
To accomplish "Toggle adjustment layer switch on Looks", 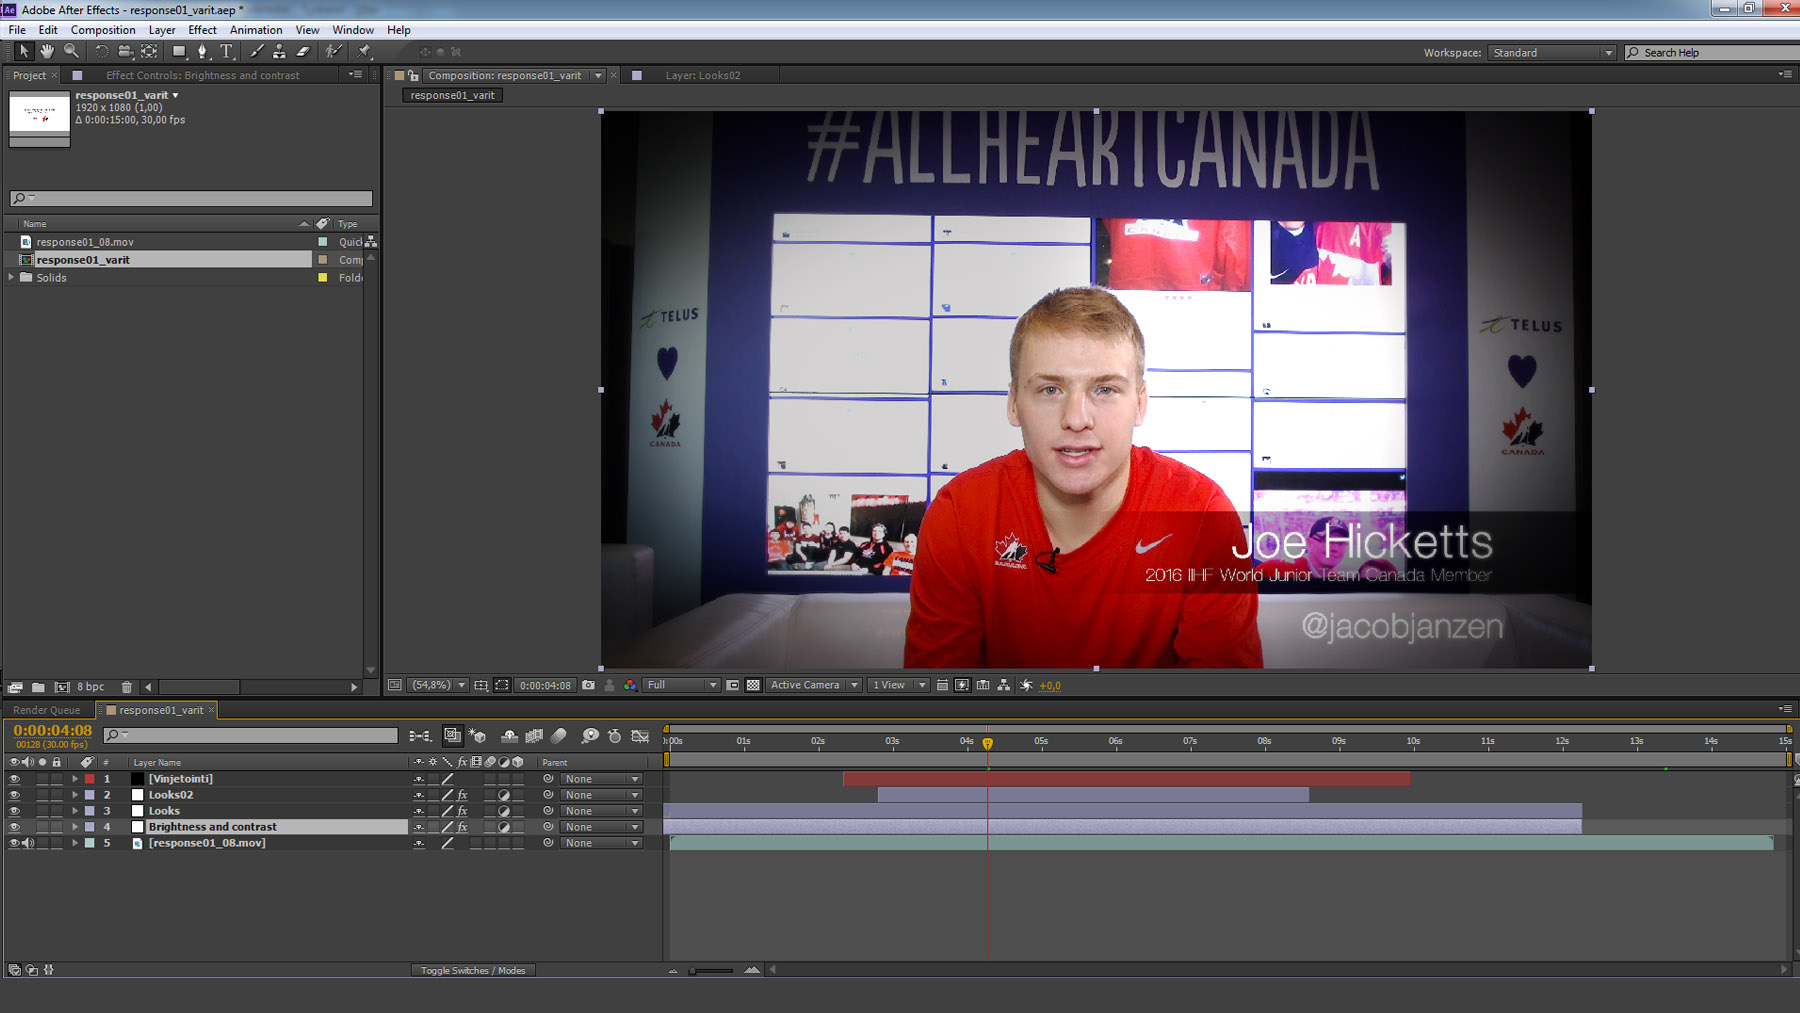I will click(504, 811).
